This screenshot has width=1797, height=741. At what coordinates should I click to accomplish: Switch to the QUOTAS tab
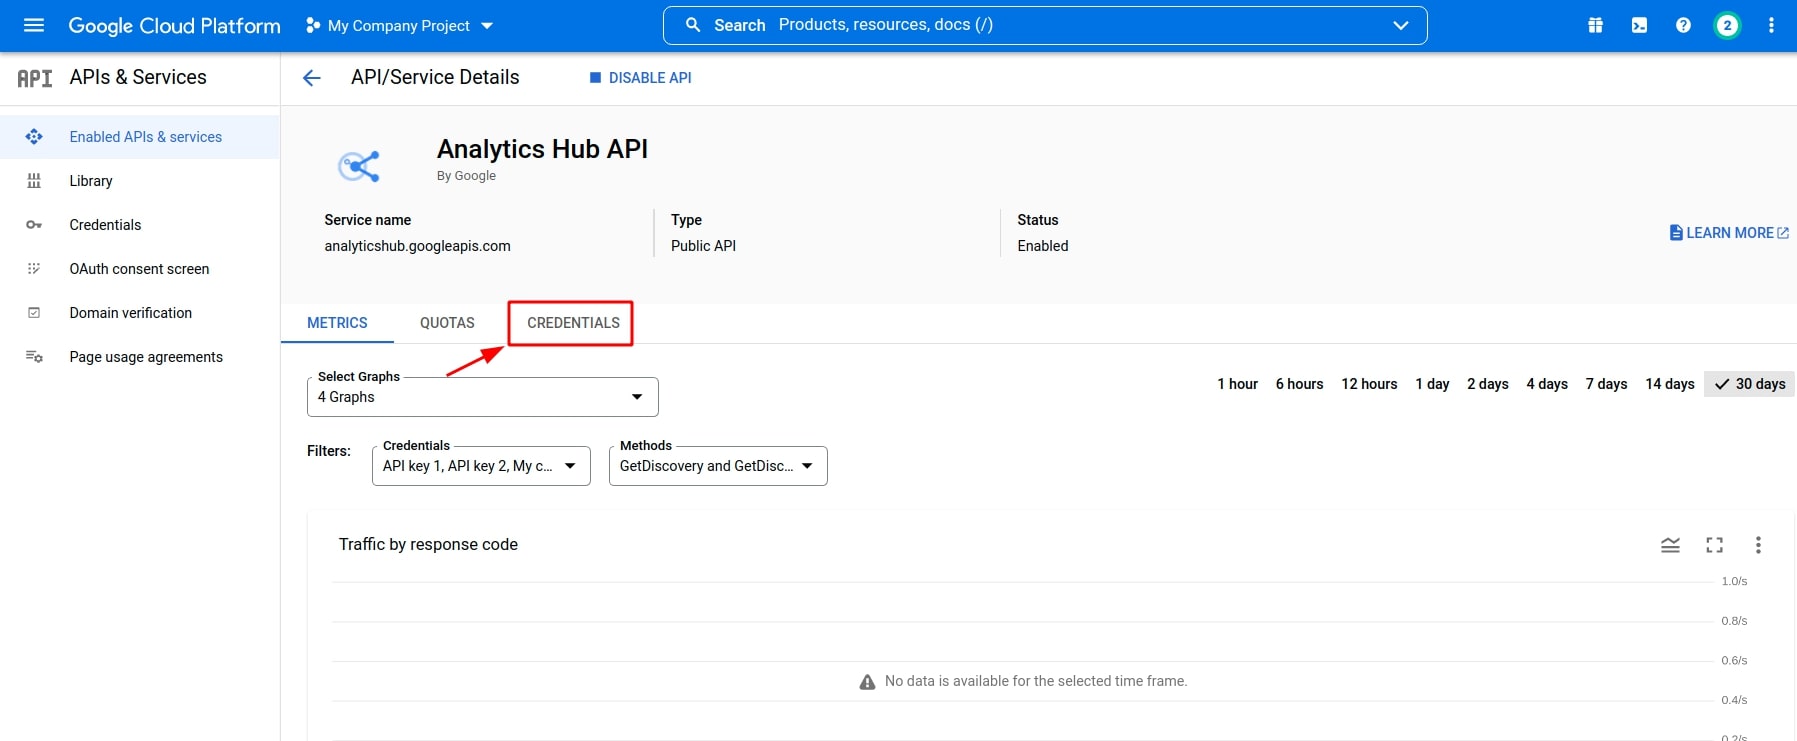(447, 323)
